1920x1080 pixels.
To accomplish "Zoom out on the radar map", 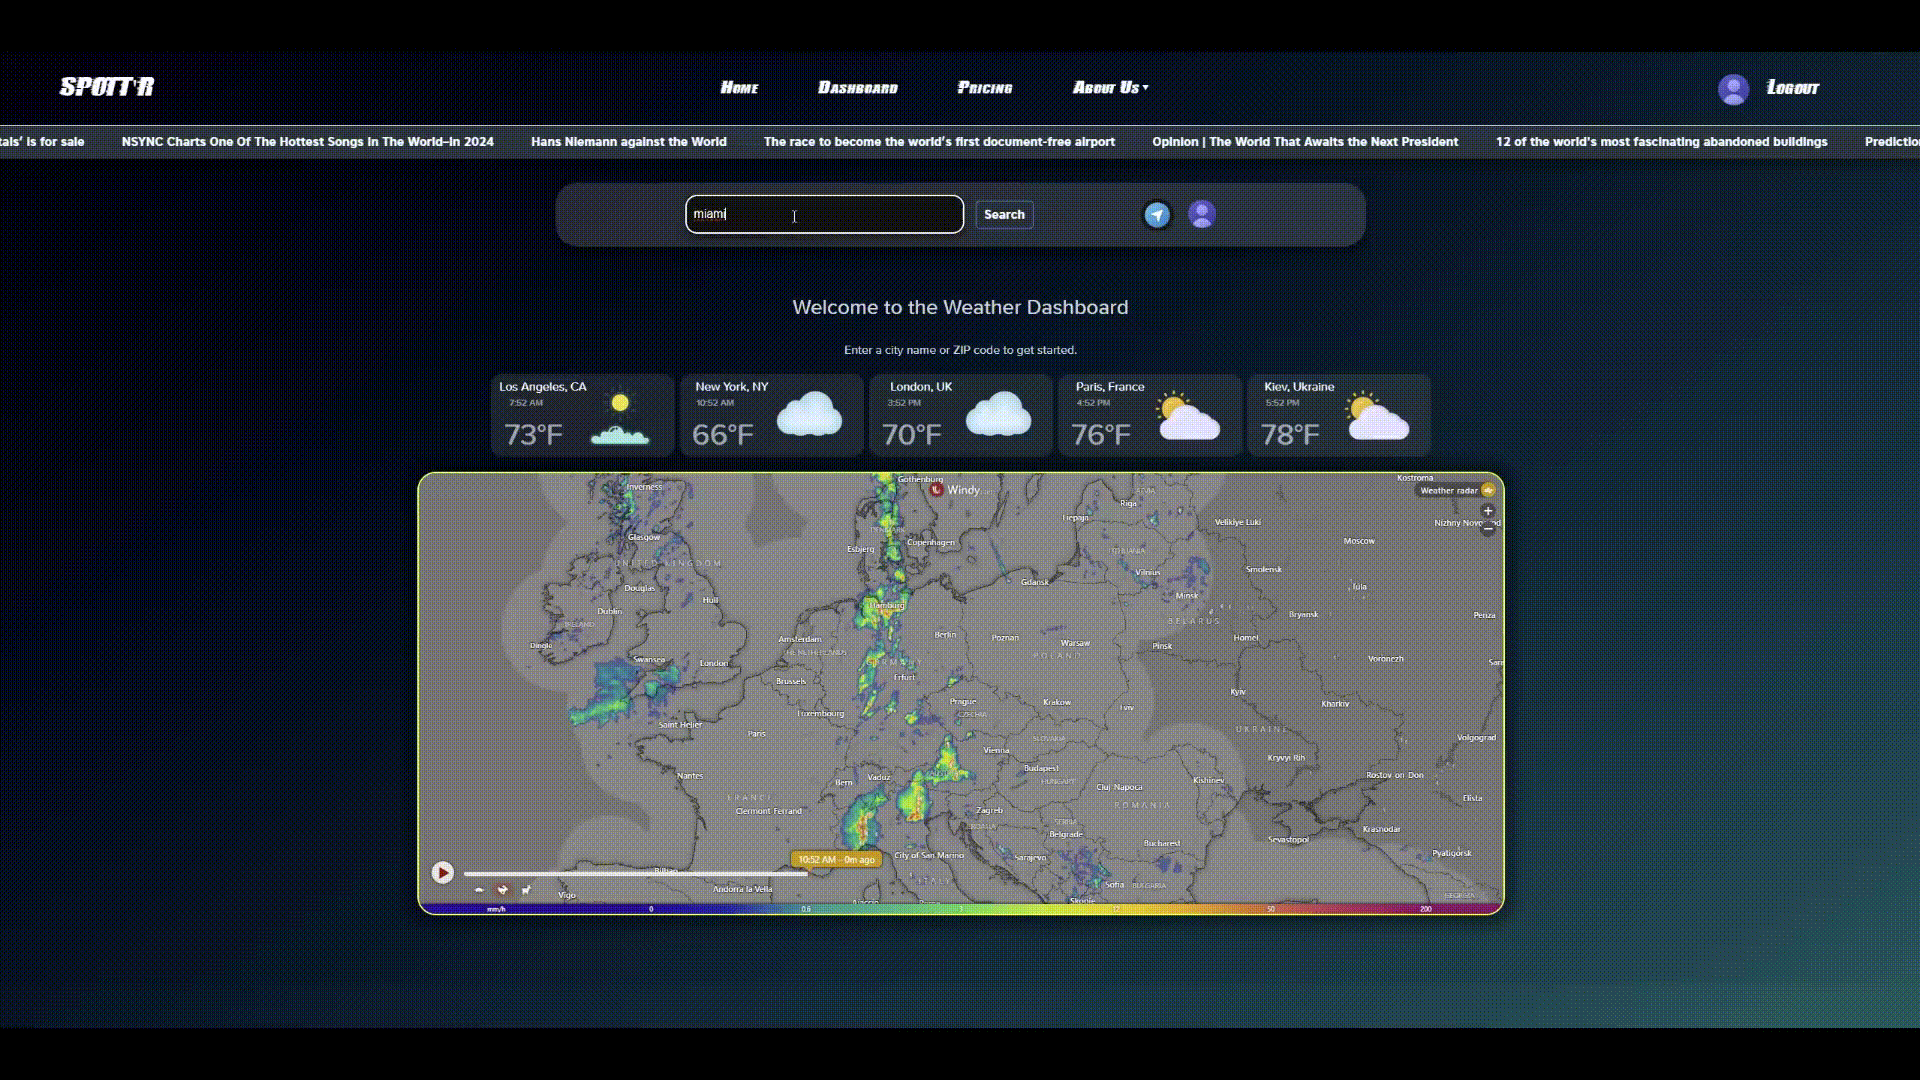I will coord(1488,529).
